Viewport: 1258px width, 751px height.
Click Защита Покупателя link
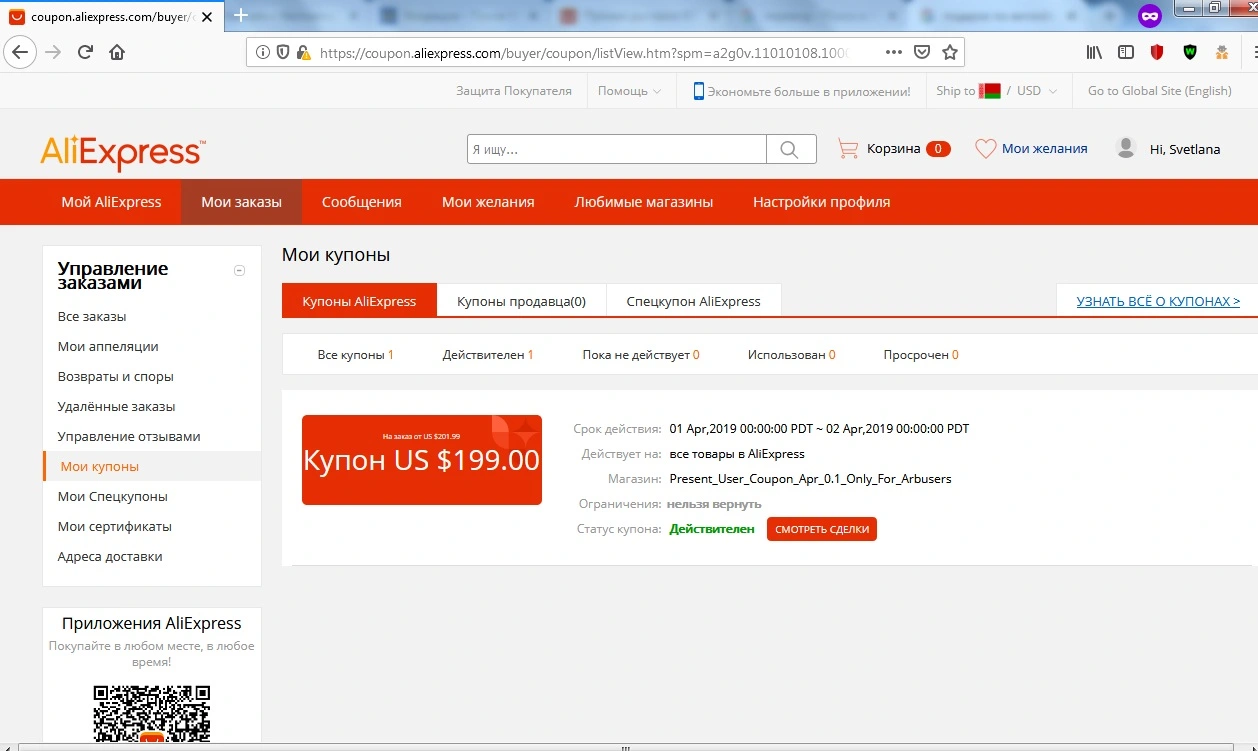coord(514,91)
